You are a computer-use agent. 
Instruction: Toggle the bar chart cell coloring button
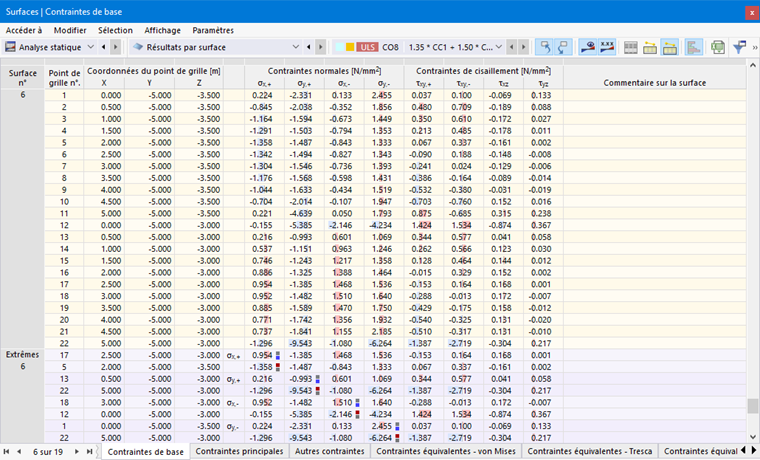(694, 48)
